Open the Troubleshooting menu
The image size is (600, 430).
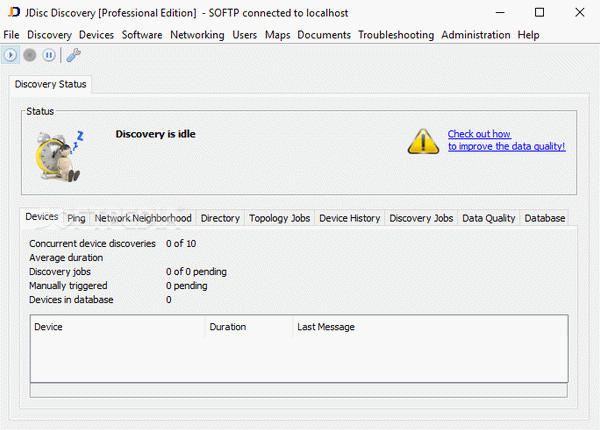click(x=396, y=35)
